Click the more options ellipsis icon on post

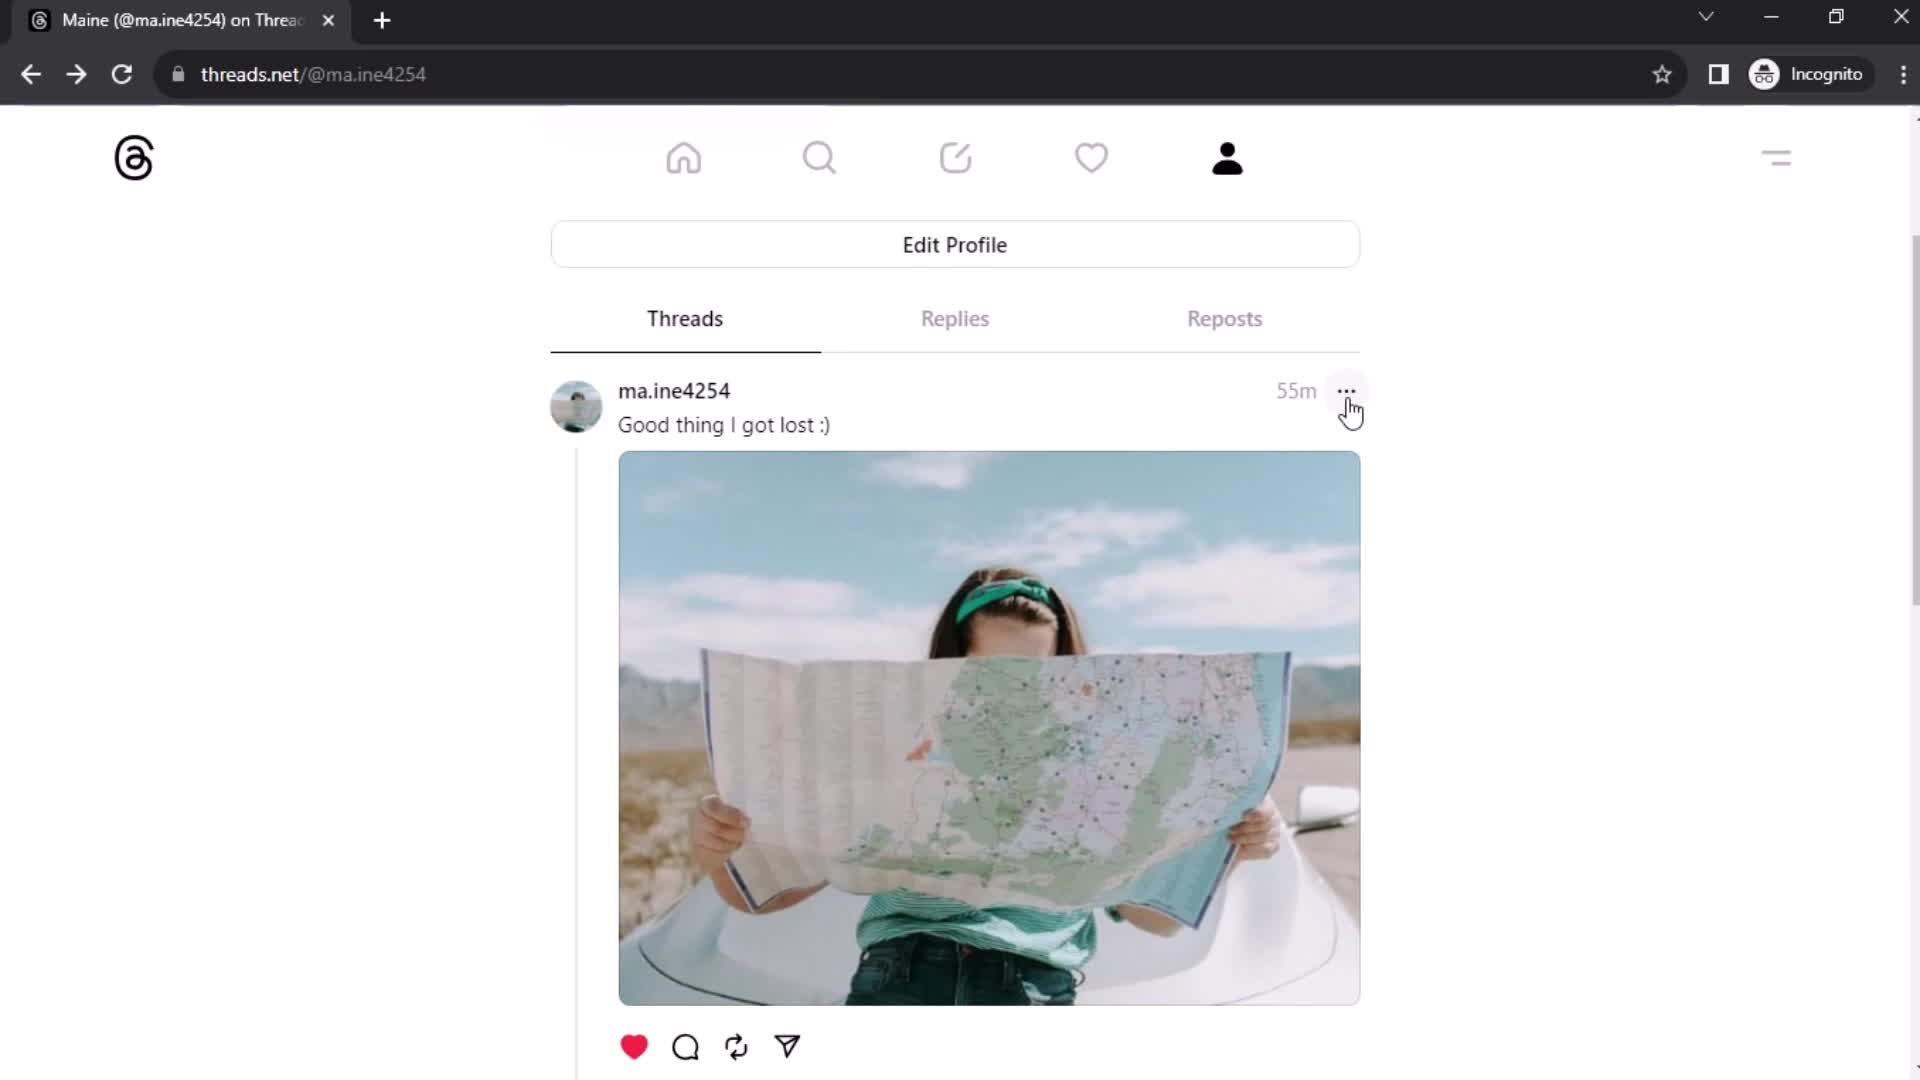coord(1346,390)
